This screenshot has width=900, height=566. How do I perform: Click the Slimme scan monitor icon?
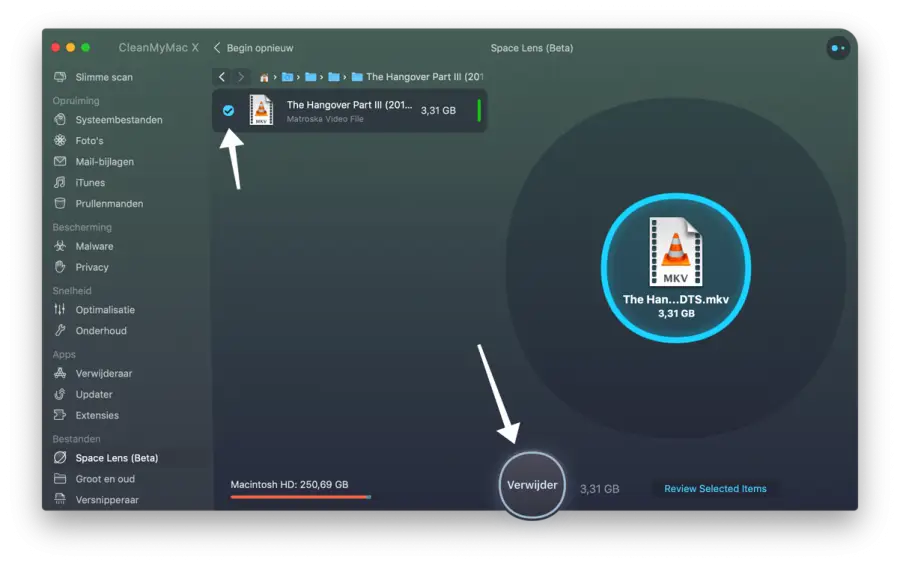pyautogui.click(x=60, y=77)
